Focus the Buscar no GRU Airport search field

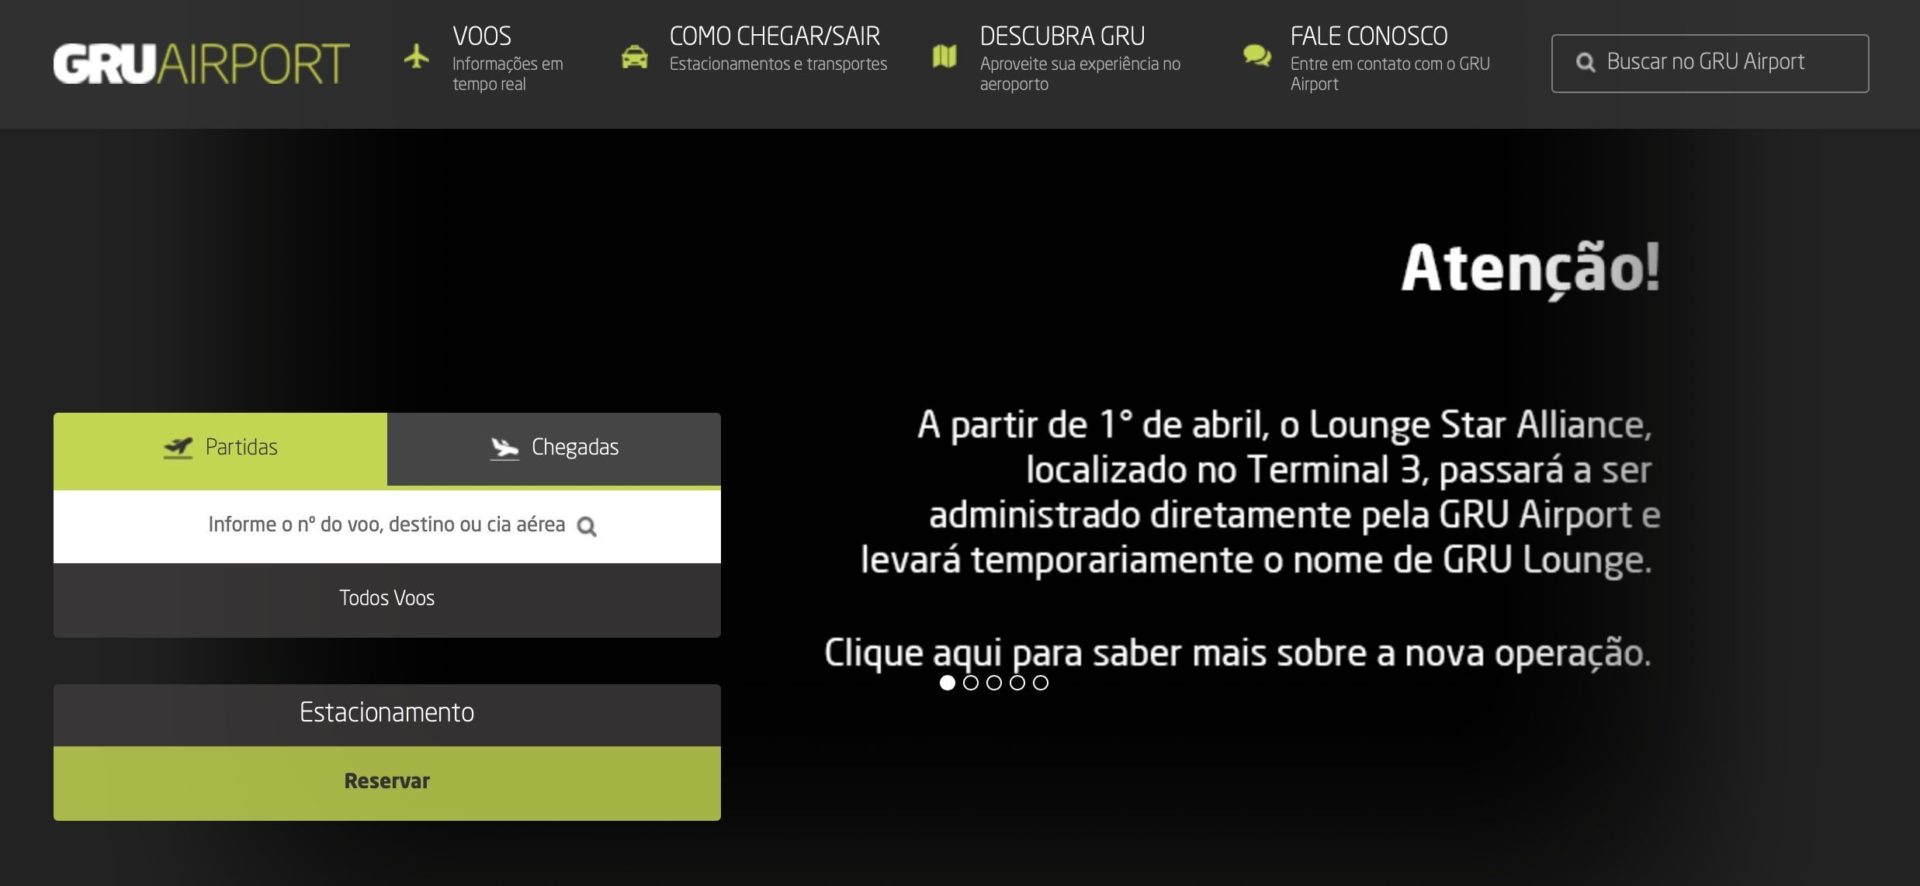click(1710, 63)
